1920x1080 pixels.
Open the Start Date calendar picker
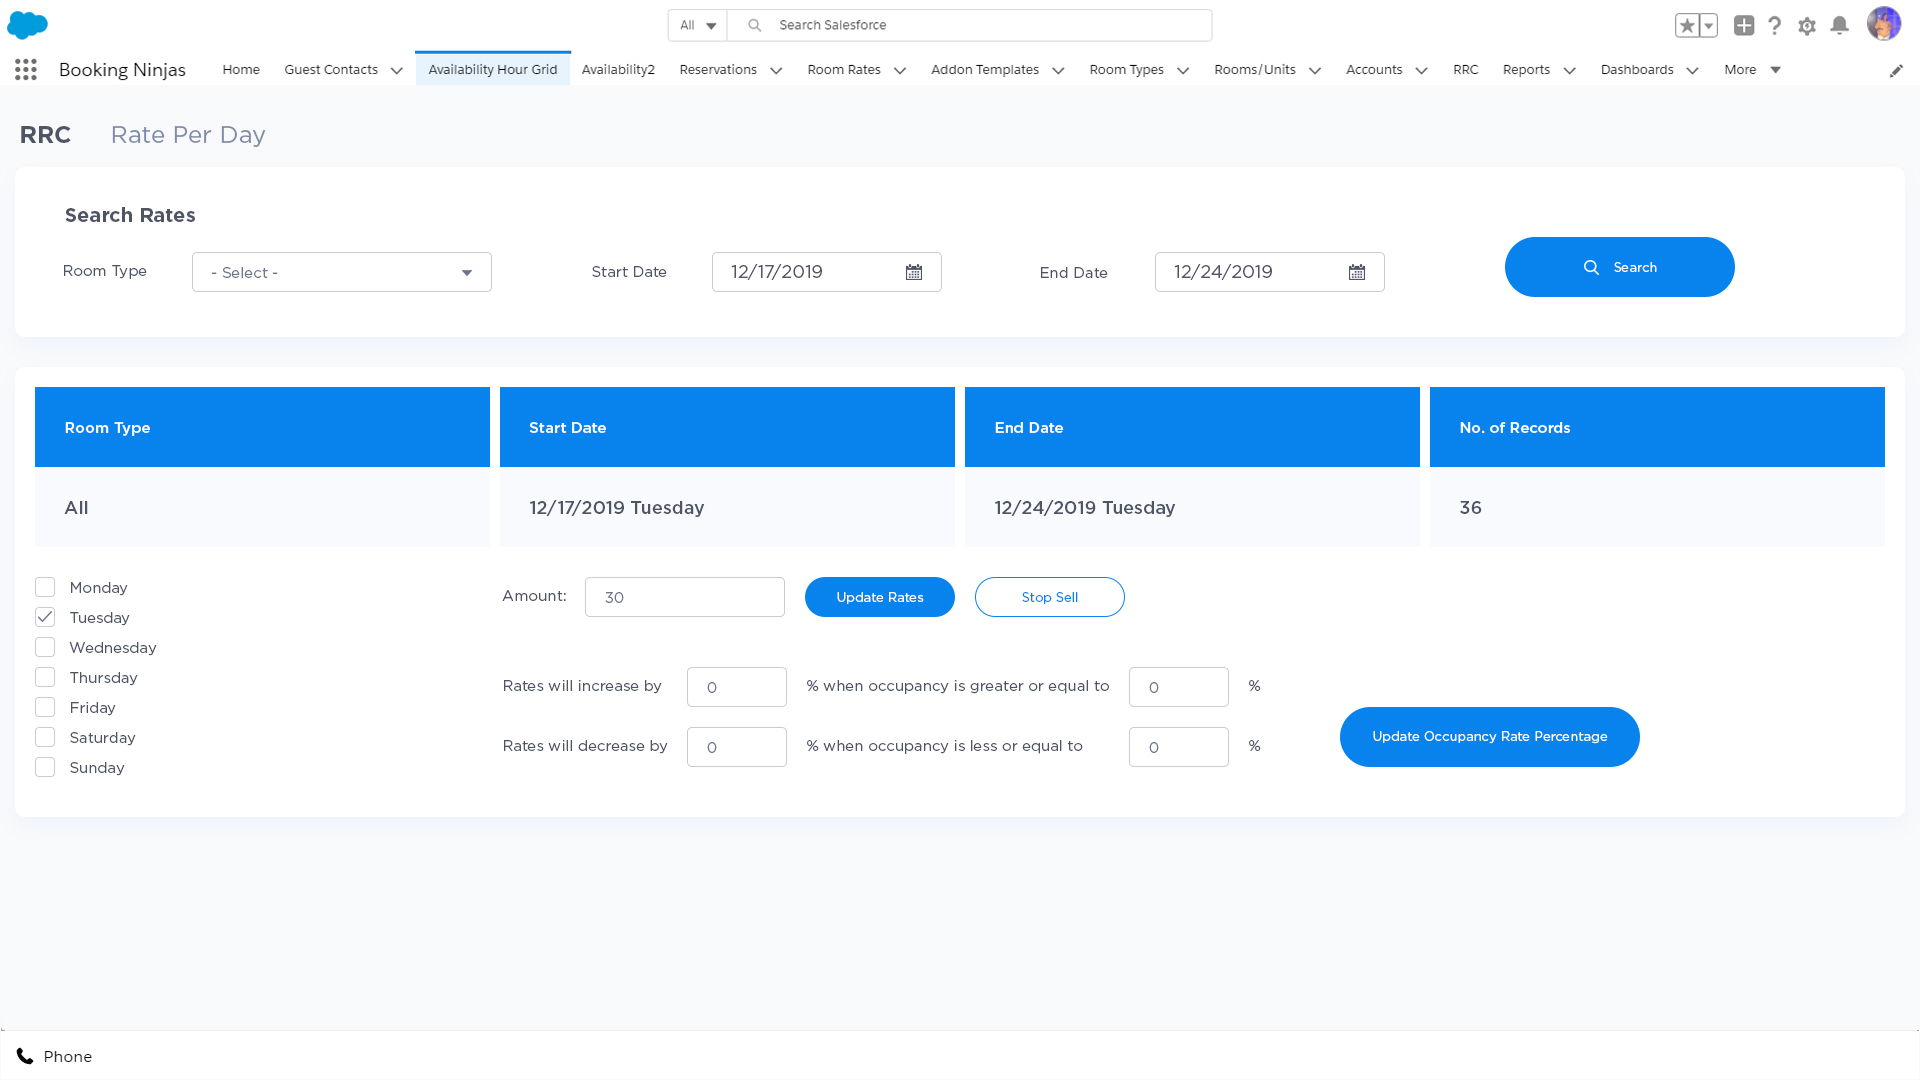point(914,272)
